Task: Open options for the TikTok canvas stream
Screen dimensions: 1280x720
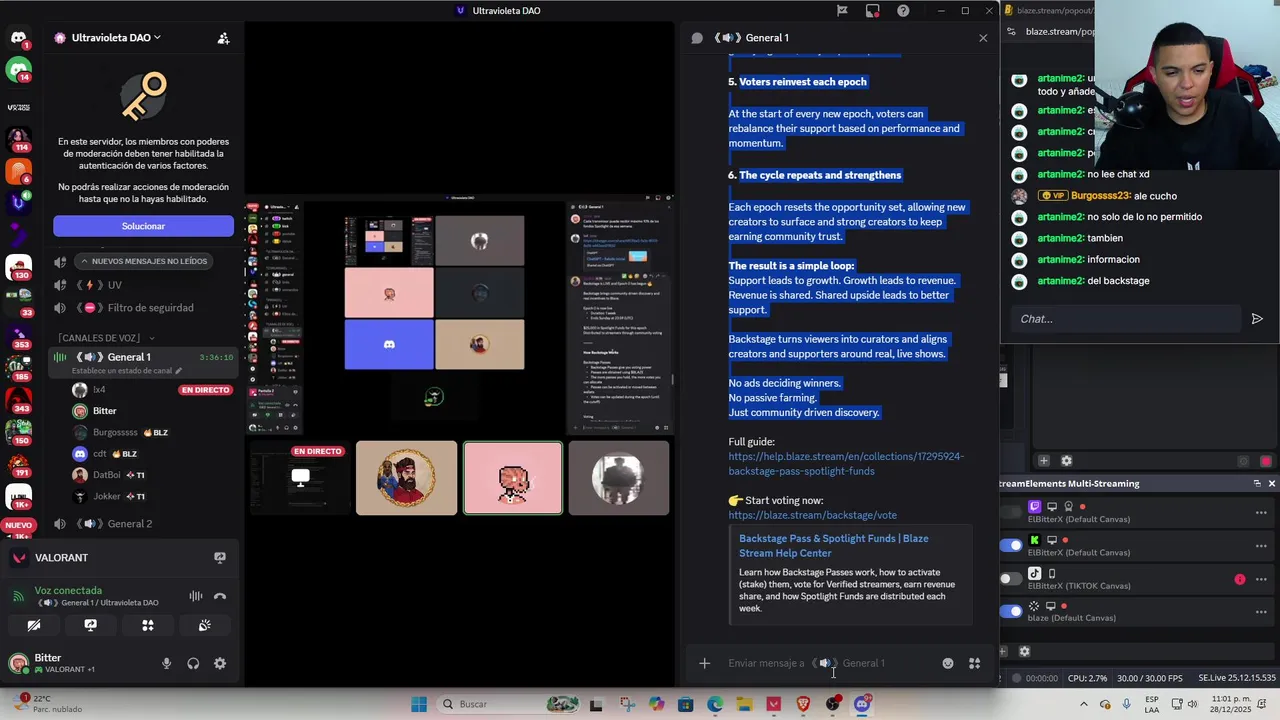Action: [1261, 579]
